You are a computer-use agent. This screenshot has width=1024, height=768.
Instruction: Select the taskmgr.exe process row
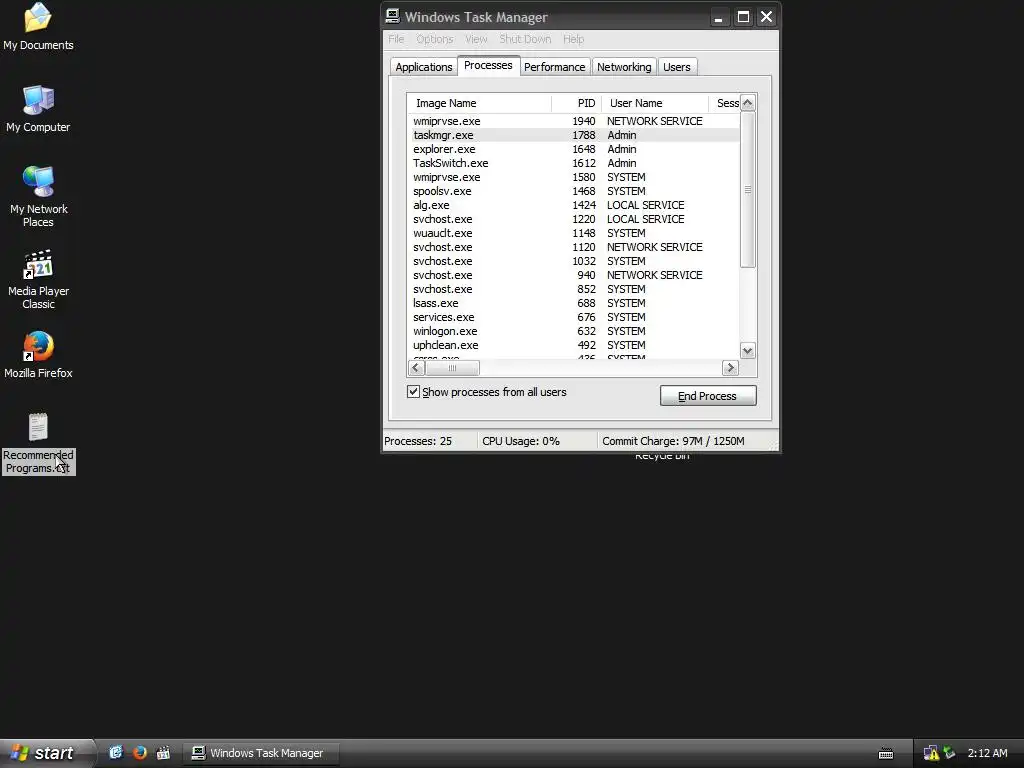[574, 135]
